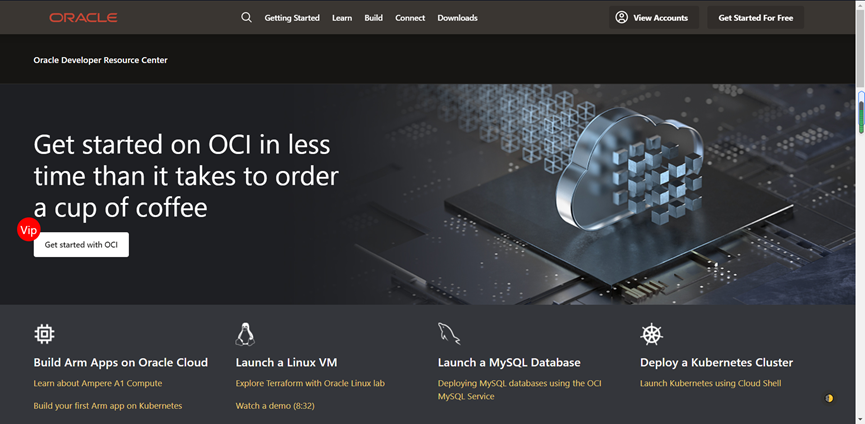Open the Learn menu
The height and width of the screenshot is (424, 865).
(x=342, y=18)
